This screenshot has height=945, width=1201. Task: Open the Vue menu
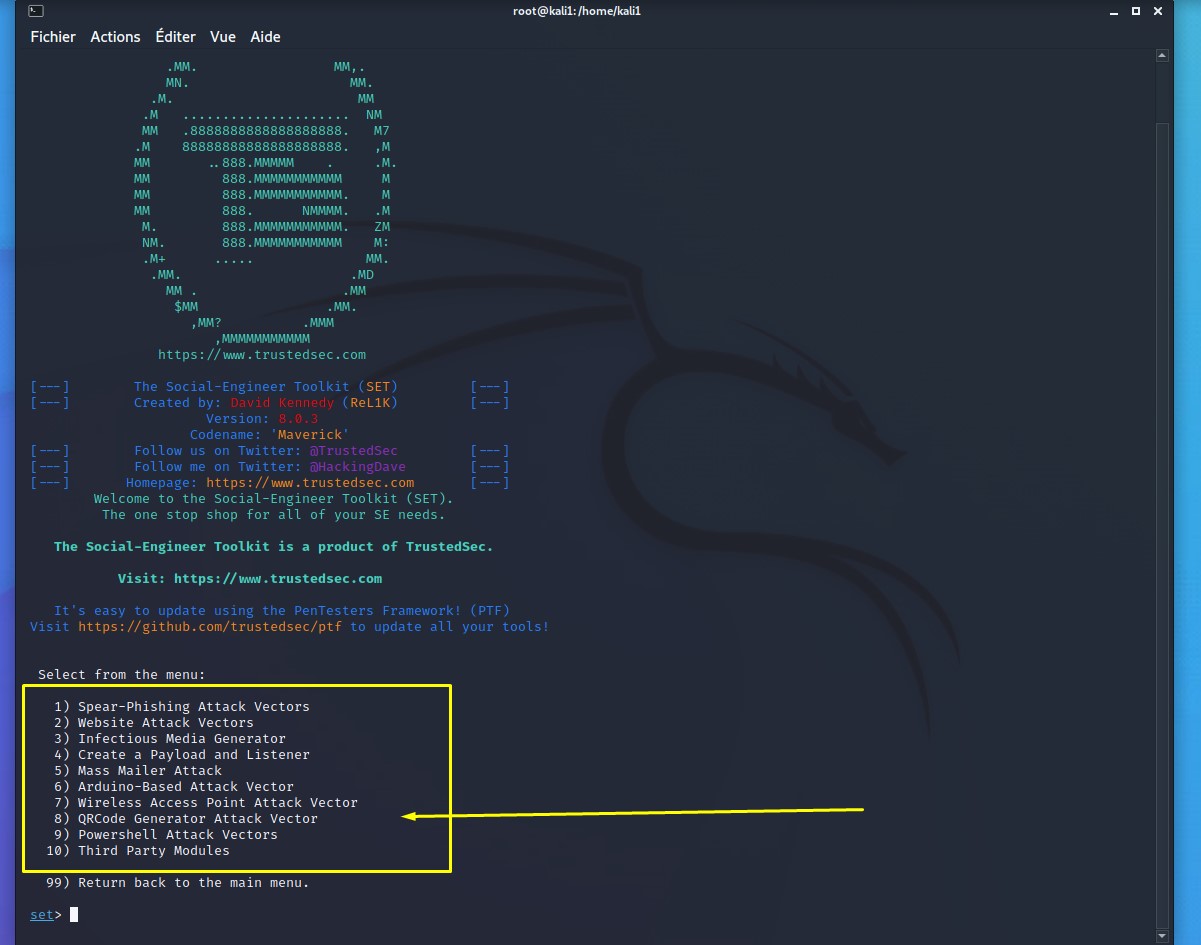[x=222, y=37]
